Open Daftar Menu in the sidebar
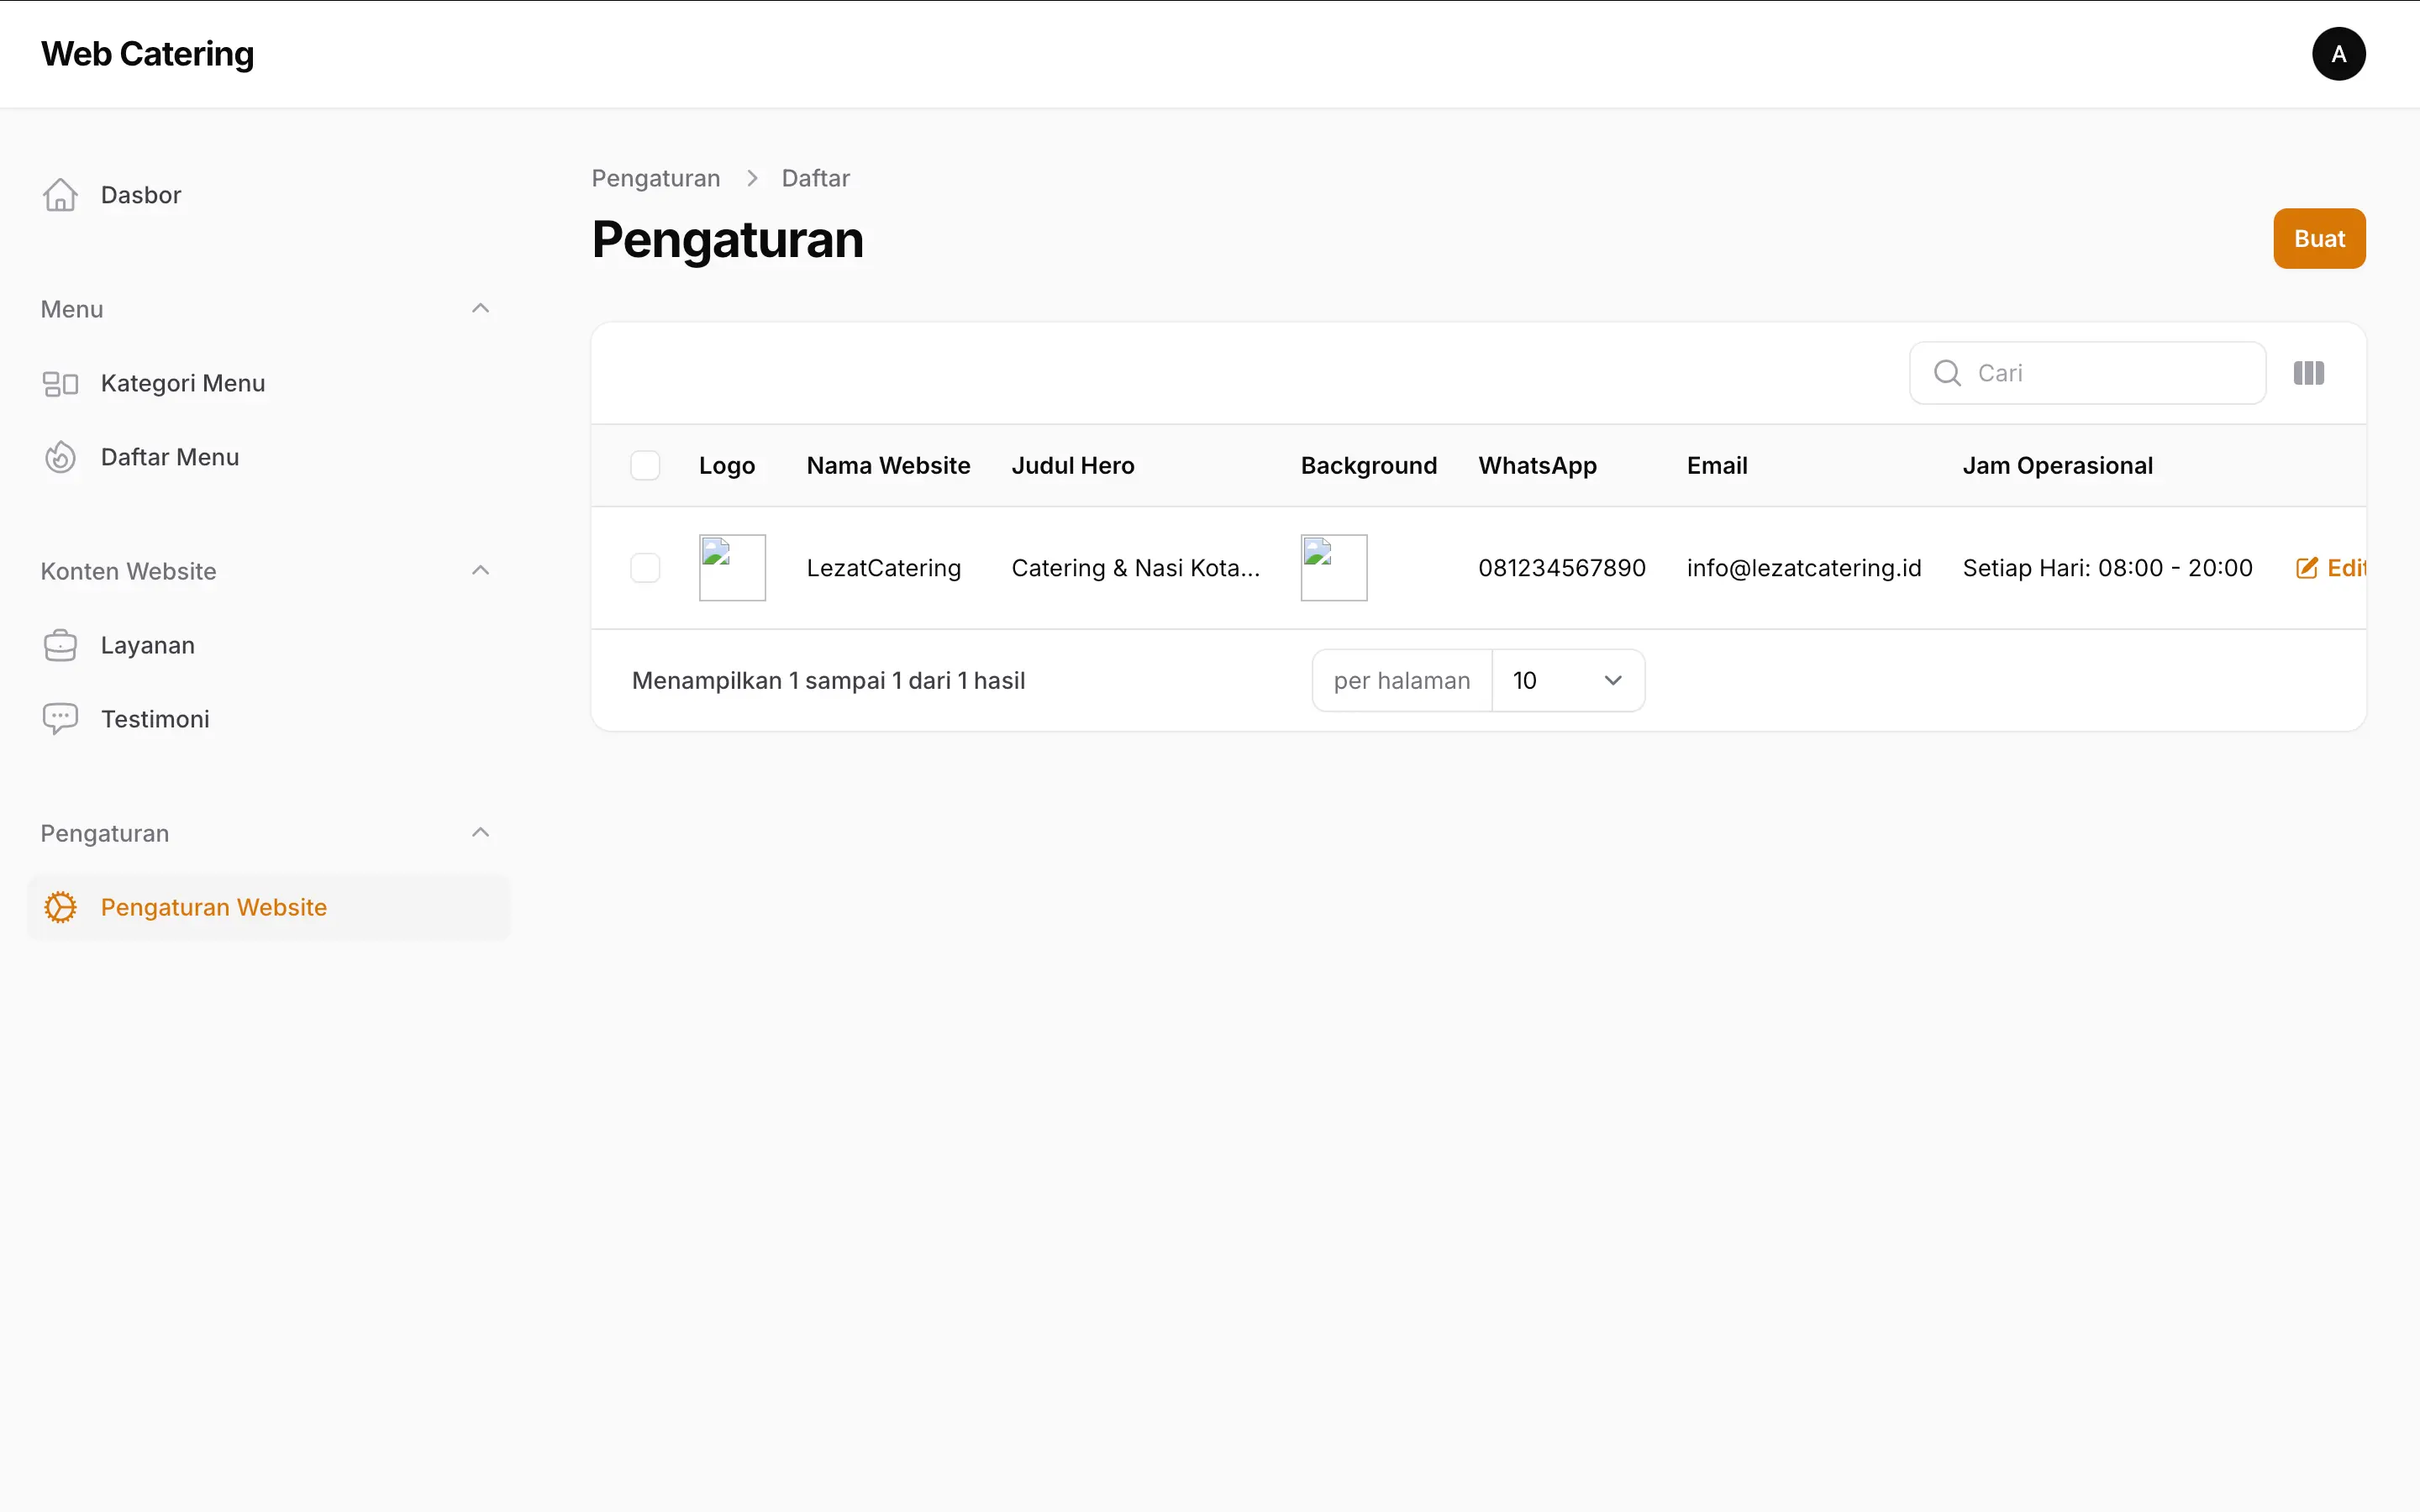This screenshot has height=1512, width=2420. [268, 457]
